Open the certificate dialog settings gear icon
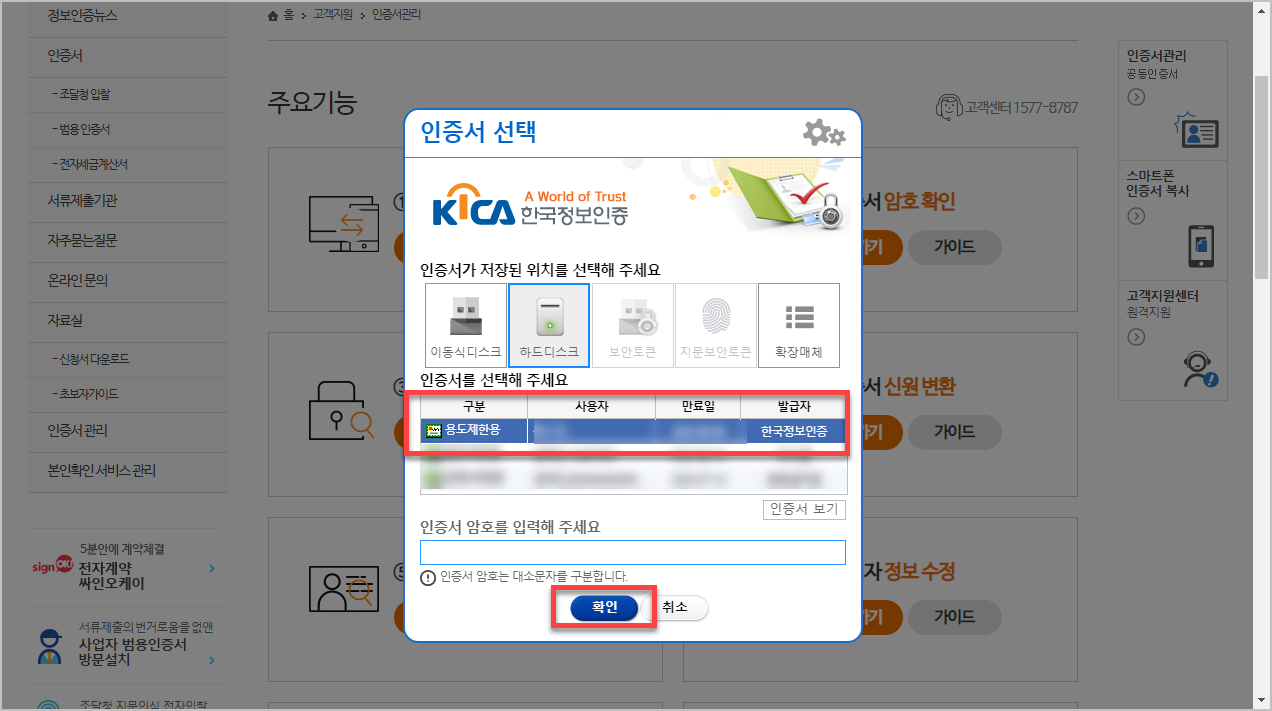1272x711 pixels. (x=824, y=132)
